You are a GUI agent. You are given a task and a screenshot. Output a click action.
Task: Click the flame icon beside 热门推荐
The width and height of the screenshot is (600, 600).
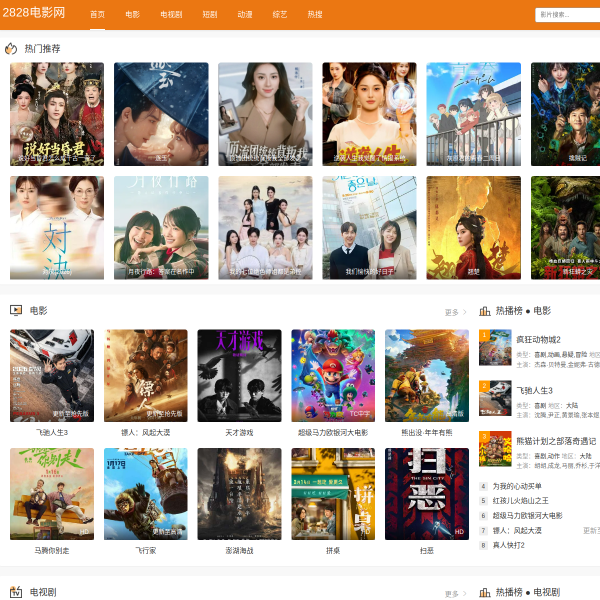[x=11, y=49]
